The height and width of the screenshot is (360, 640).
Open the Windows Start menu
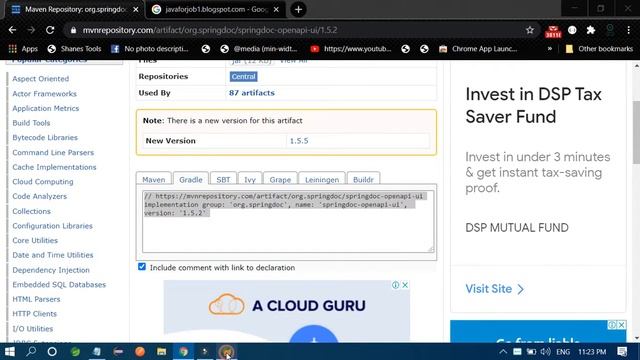[10, 351]
